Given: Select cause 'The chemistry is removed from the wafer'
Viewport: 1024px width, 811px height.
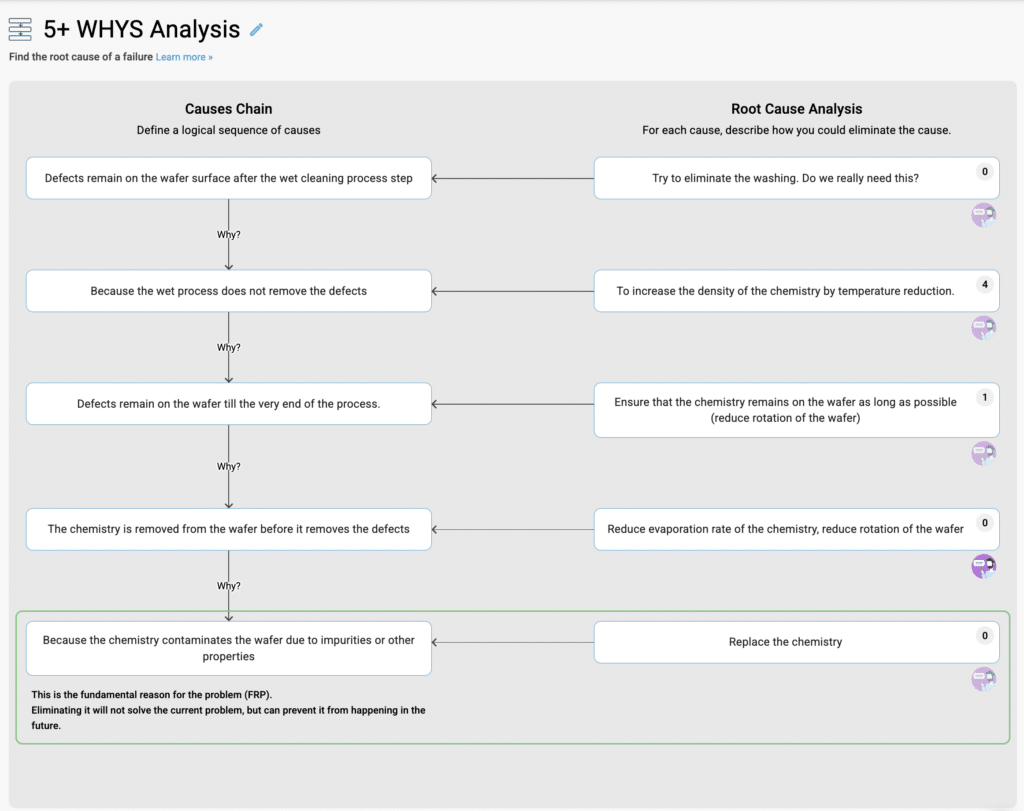Looking at the screenshot, I should (229, 530).
